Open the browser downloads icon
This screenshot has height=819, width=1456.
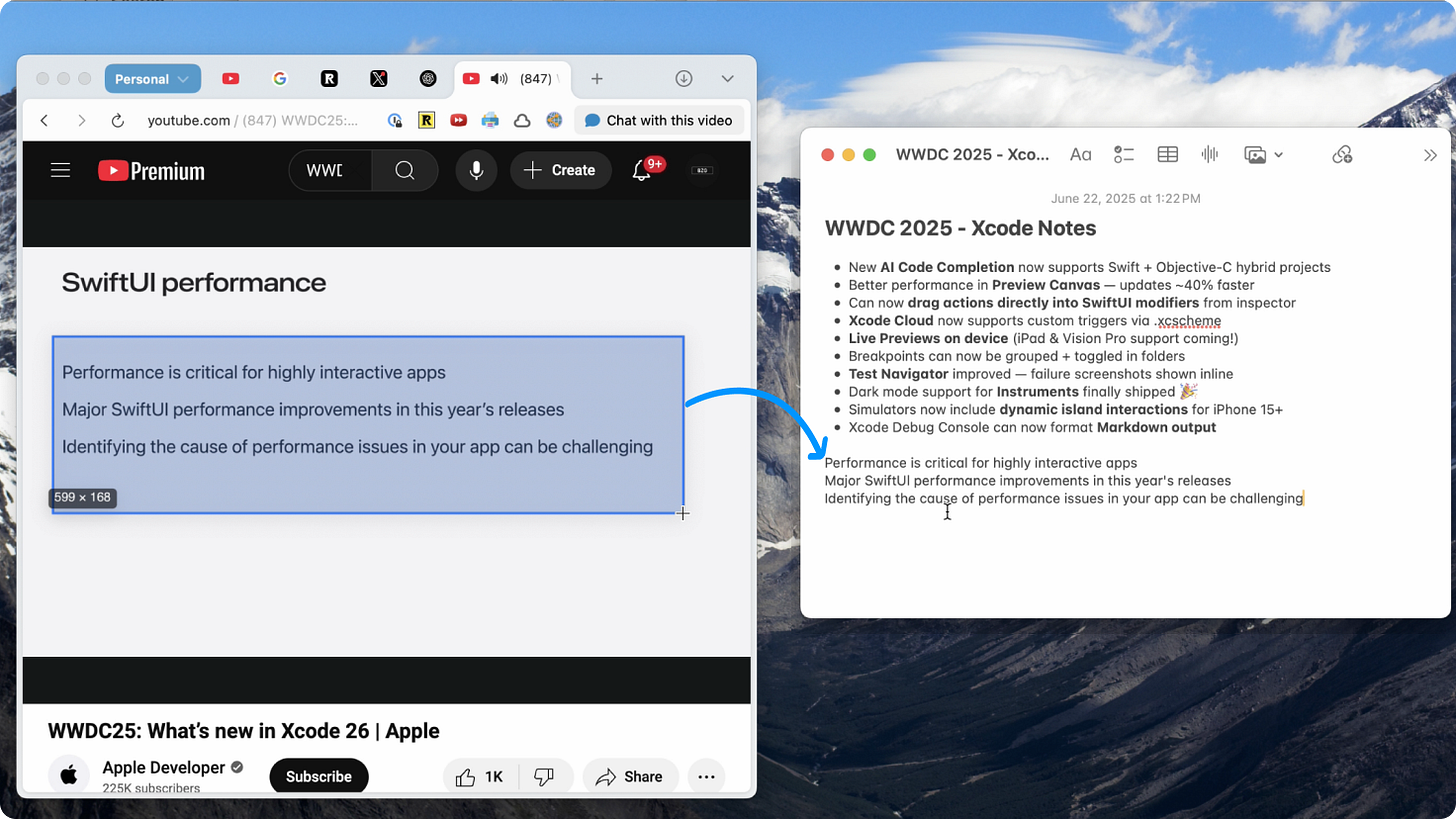click(x=684, y=79)
